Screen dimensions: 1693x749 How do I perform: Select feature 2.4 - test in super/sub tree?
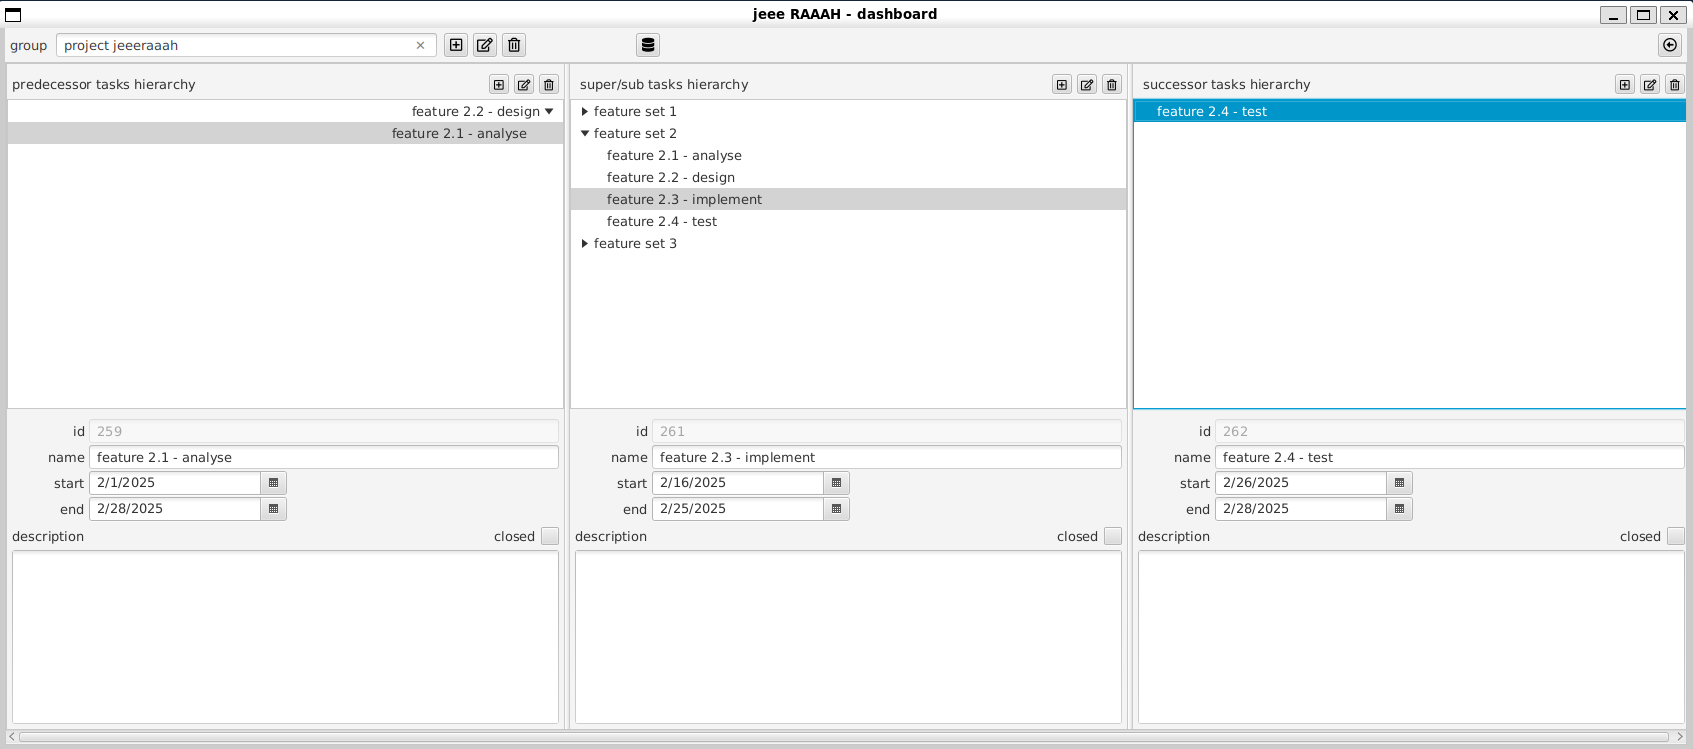pos(661,222)
